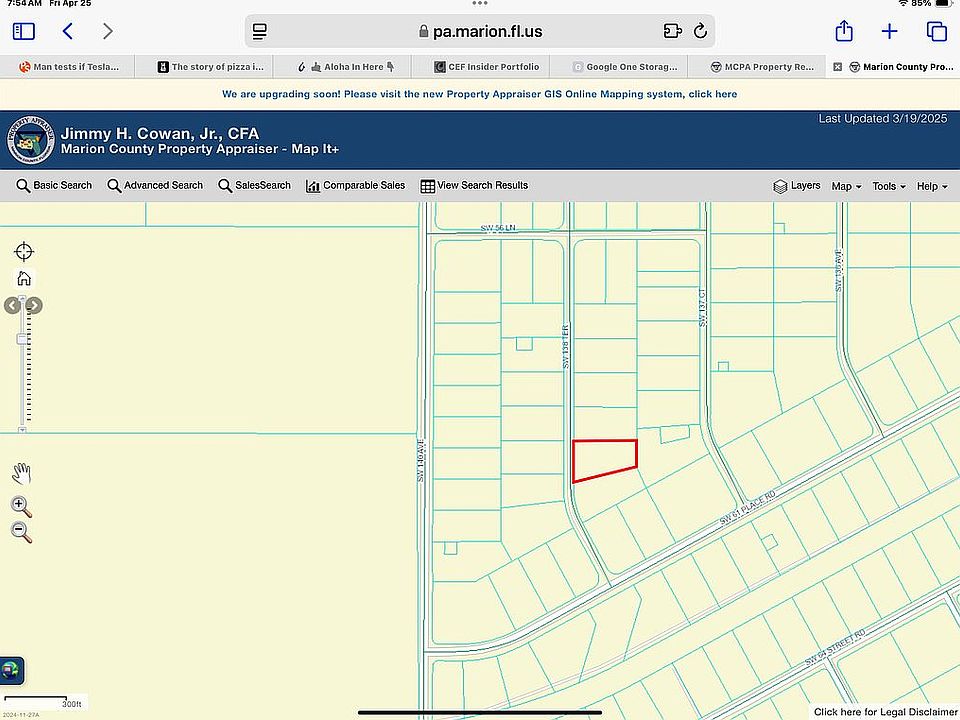Viewport: 960px width, 720px height.
Task: Click next extent arrow on map
Action: [35, 305]
